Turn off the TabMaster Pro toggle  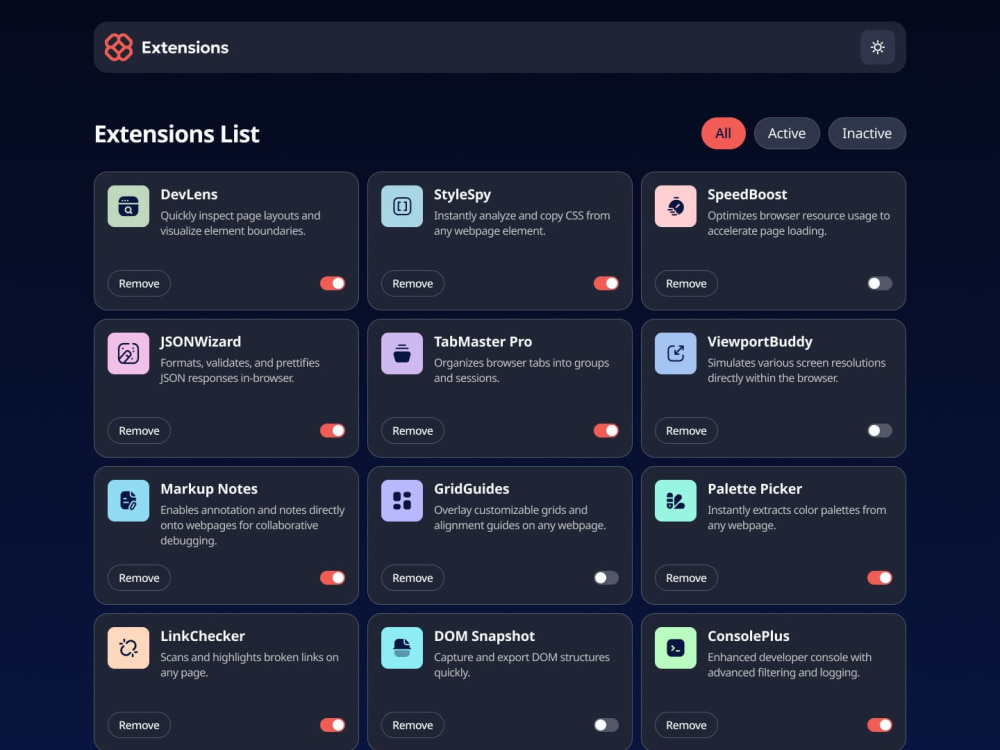[x=606, y=430]
